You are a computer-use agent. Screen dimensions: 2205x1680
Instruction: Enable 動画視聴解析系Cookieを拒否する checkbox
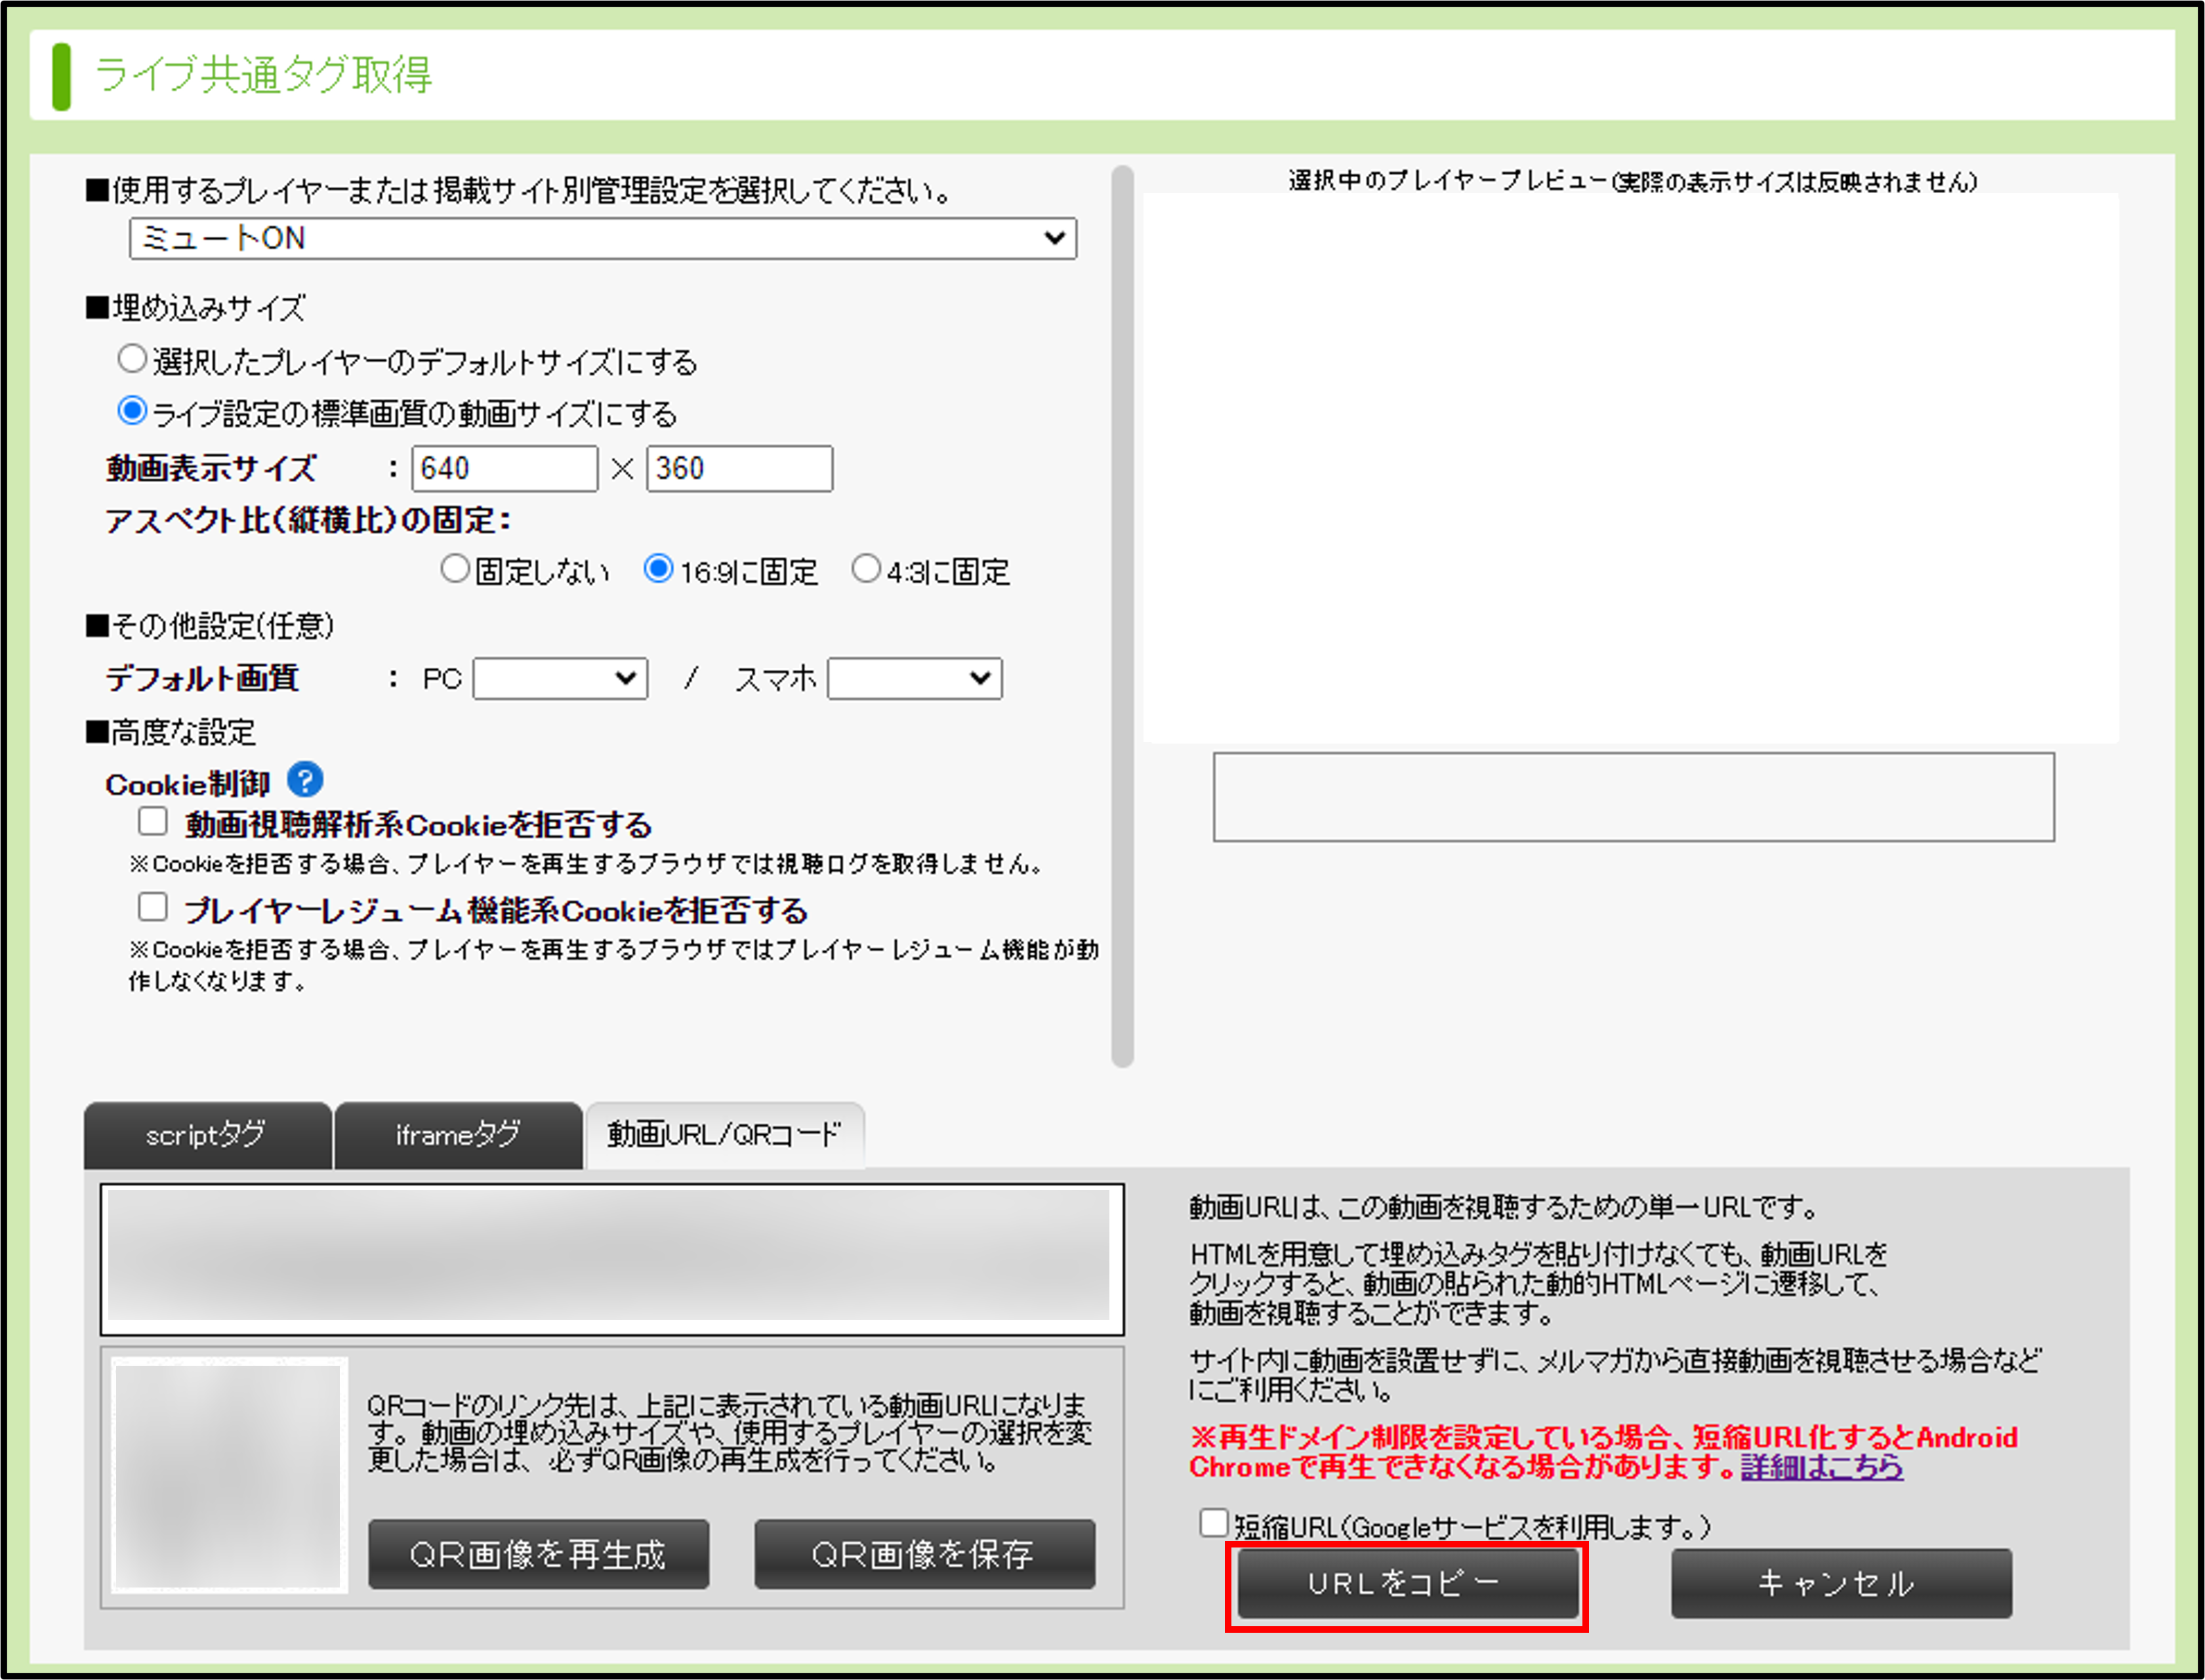pyautogui.click(x=153, y=822)
